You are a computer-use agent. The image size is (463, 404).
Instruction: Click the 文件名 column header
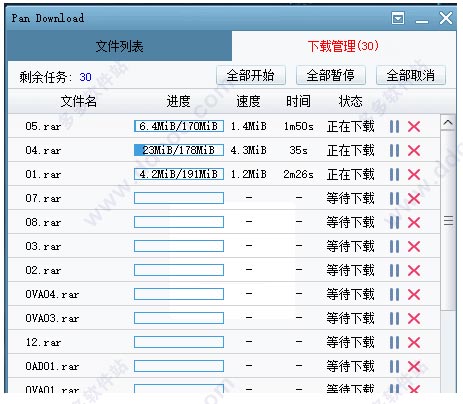coord(79,101)
